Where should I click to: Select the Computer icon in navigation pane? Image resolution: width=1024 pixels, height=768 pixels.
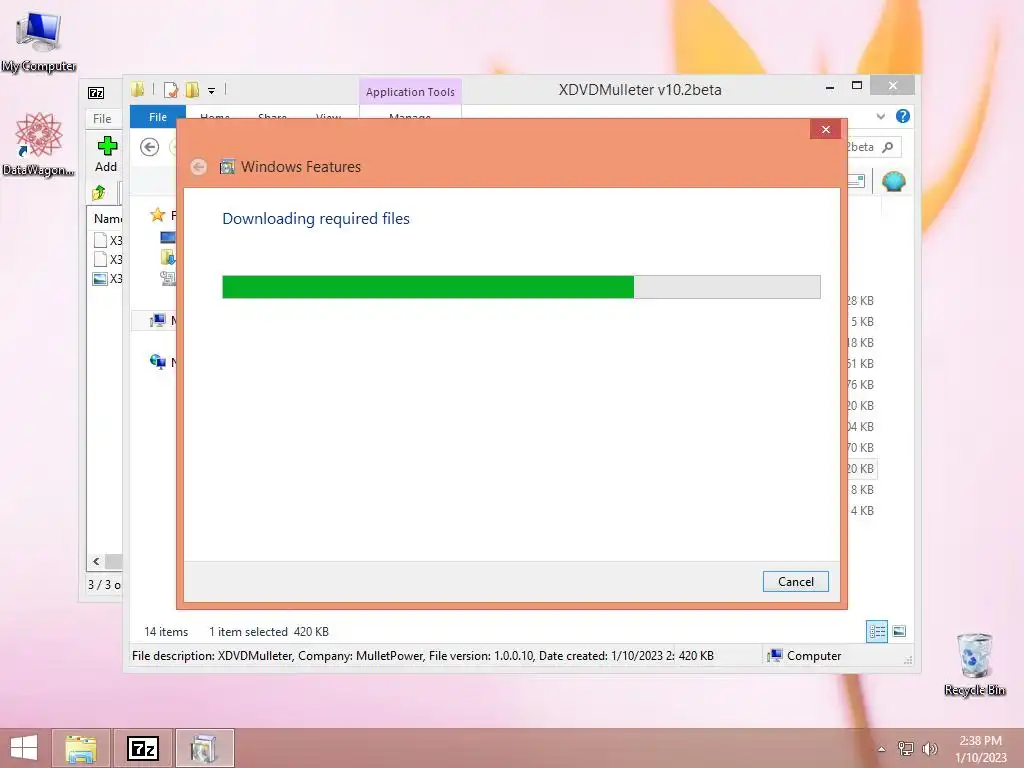pyautogui.click(x=157, y=320)
